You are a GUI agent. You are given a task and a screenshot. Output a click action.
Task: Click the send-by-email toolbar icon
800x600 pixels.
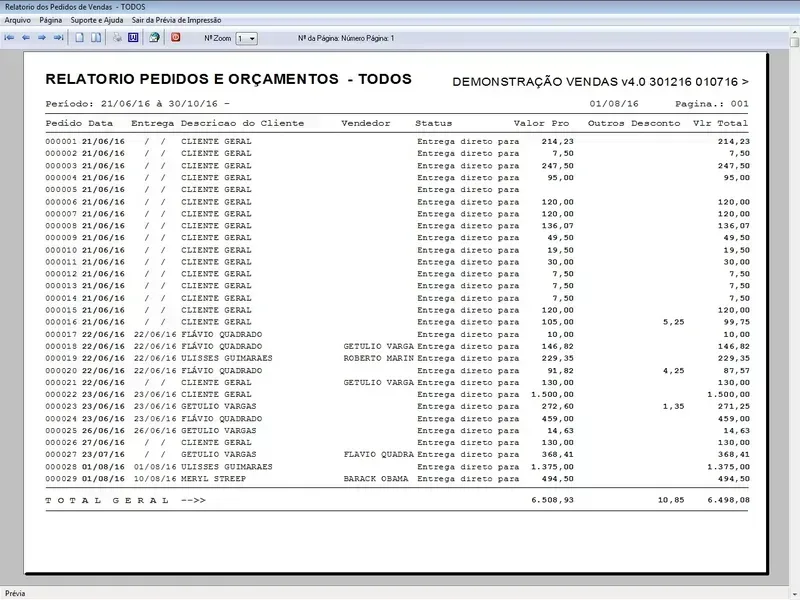(x=154, y=38)
